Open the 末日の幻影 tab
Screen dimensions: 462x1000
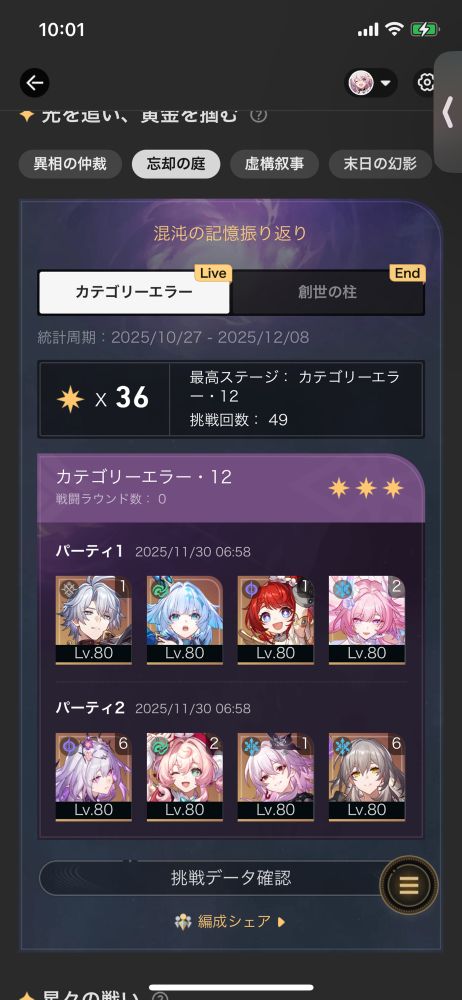point(380,164)
